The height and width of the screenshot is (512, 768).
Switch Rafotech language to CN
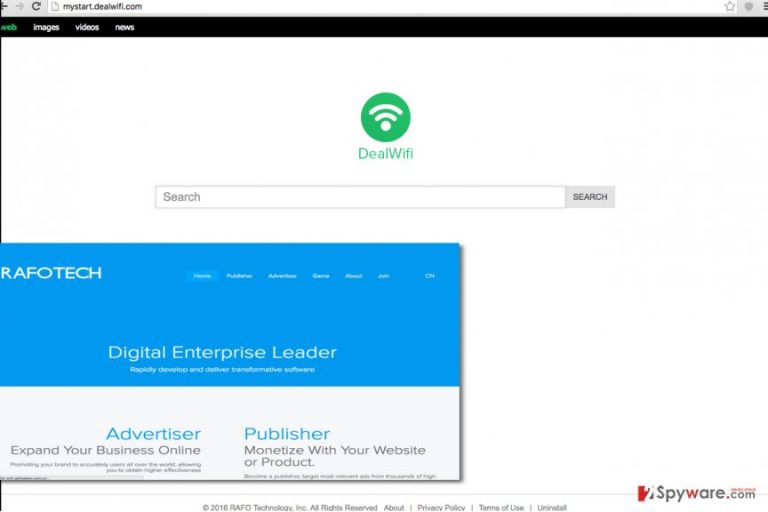coord(430,276)
